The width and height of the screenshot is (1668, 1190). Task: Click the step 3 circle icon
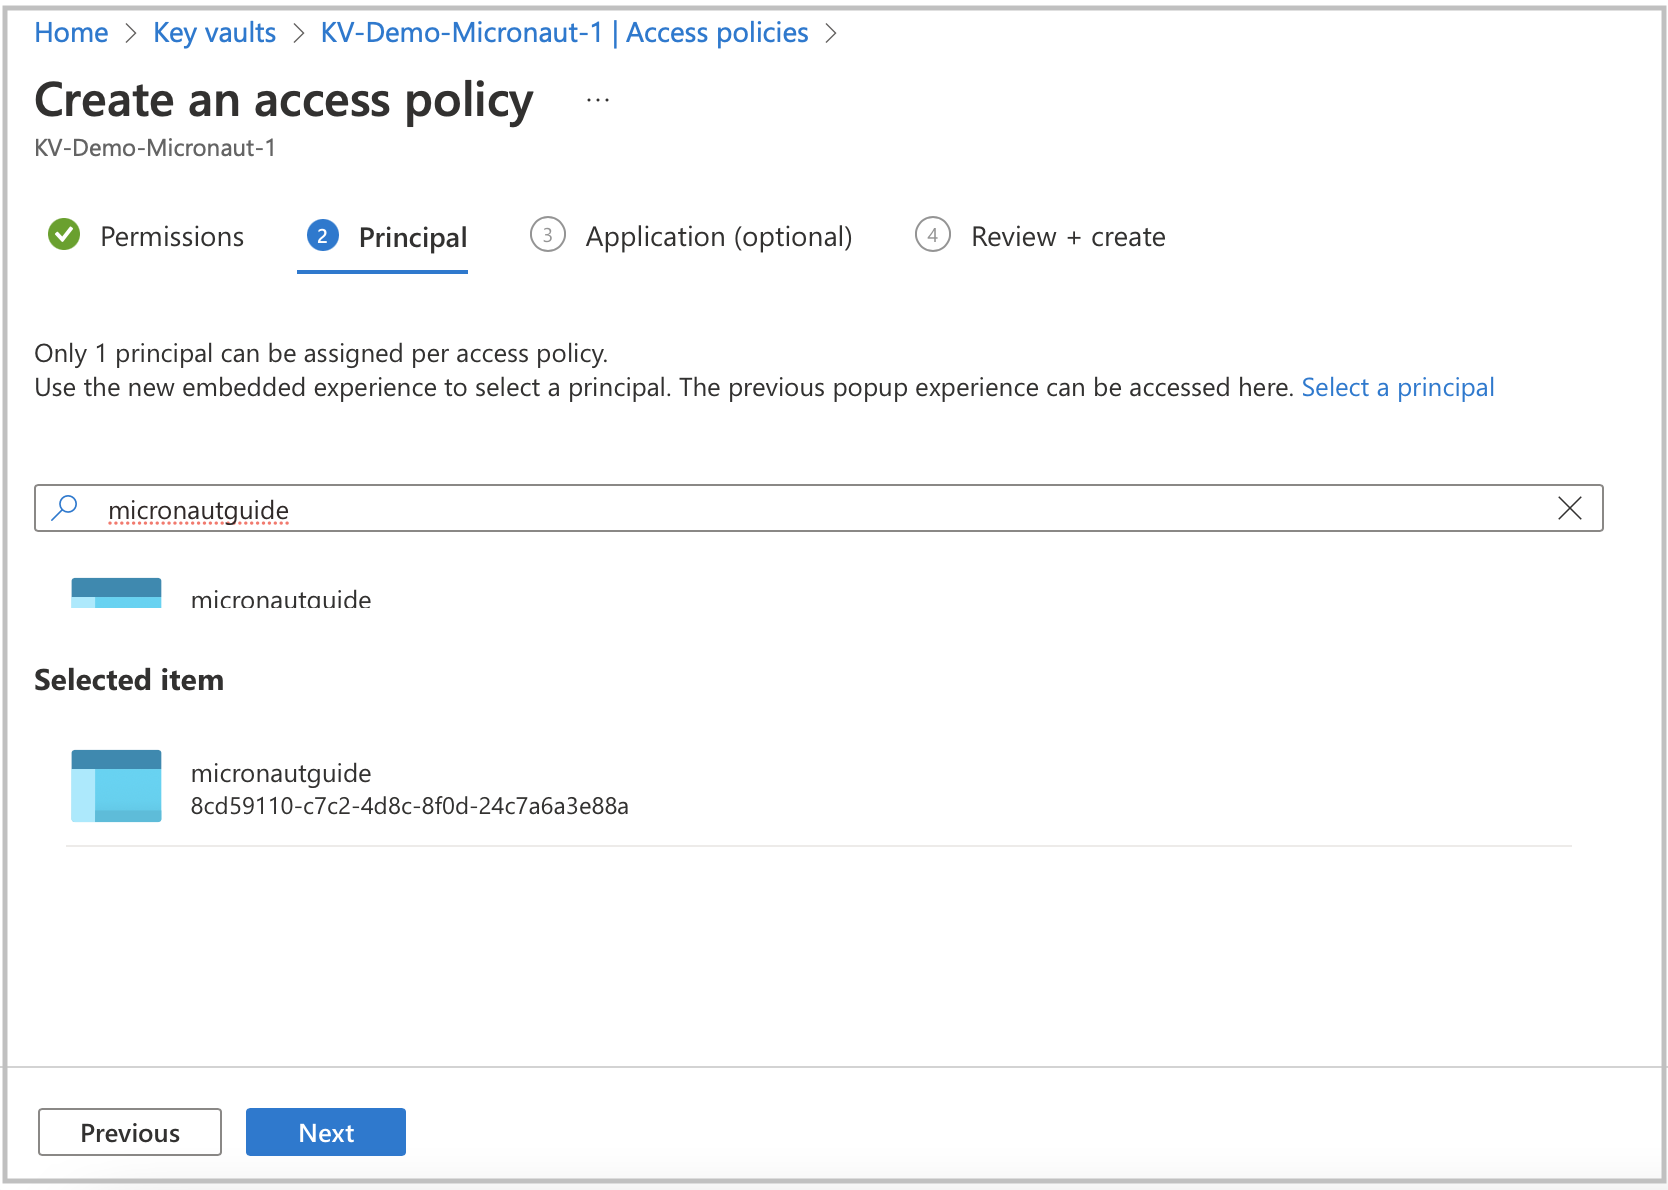tap(547, 235)
